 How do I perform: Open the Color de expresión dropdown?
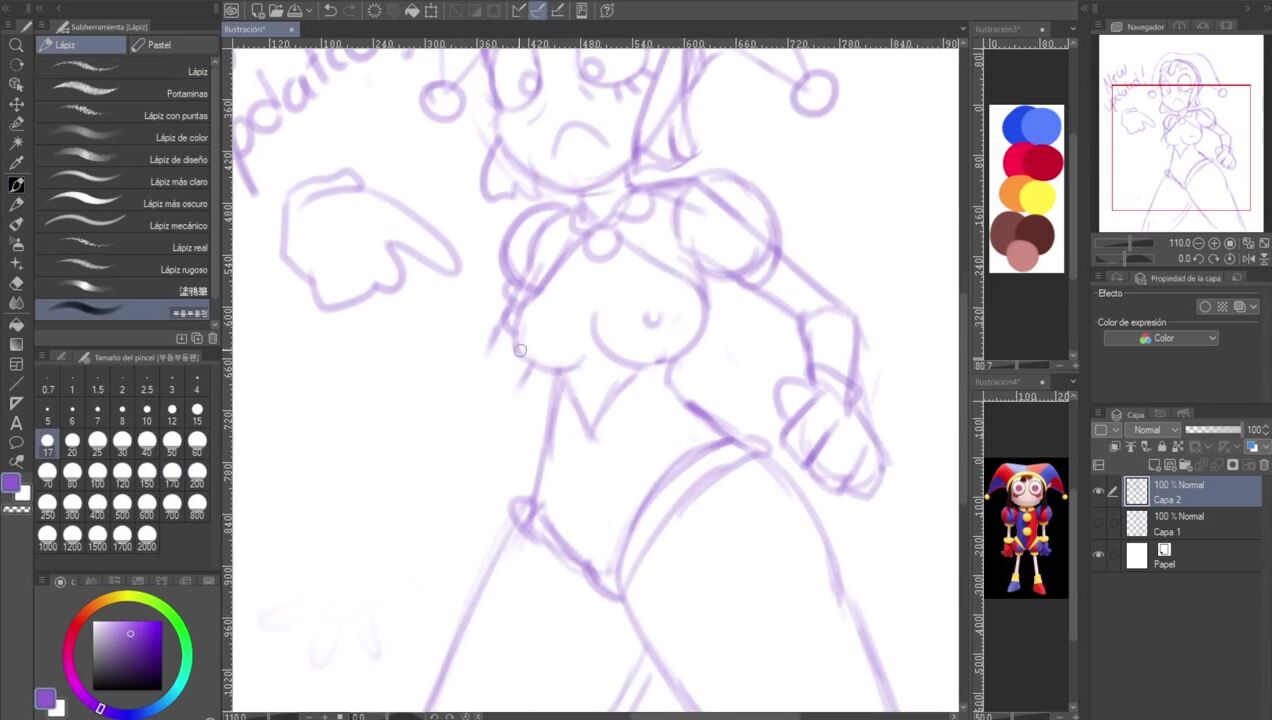pyautogui.click(x=1161, y=338)
